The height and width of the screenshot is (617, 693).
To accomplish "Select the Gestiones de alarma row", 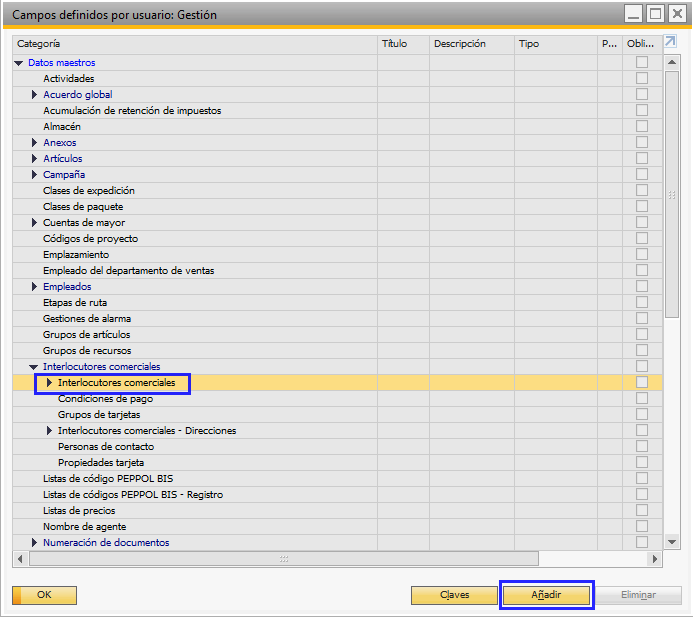I will (x=337, y=319).
